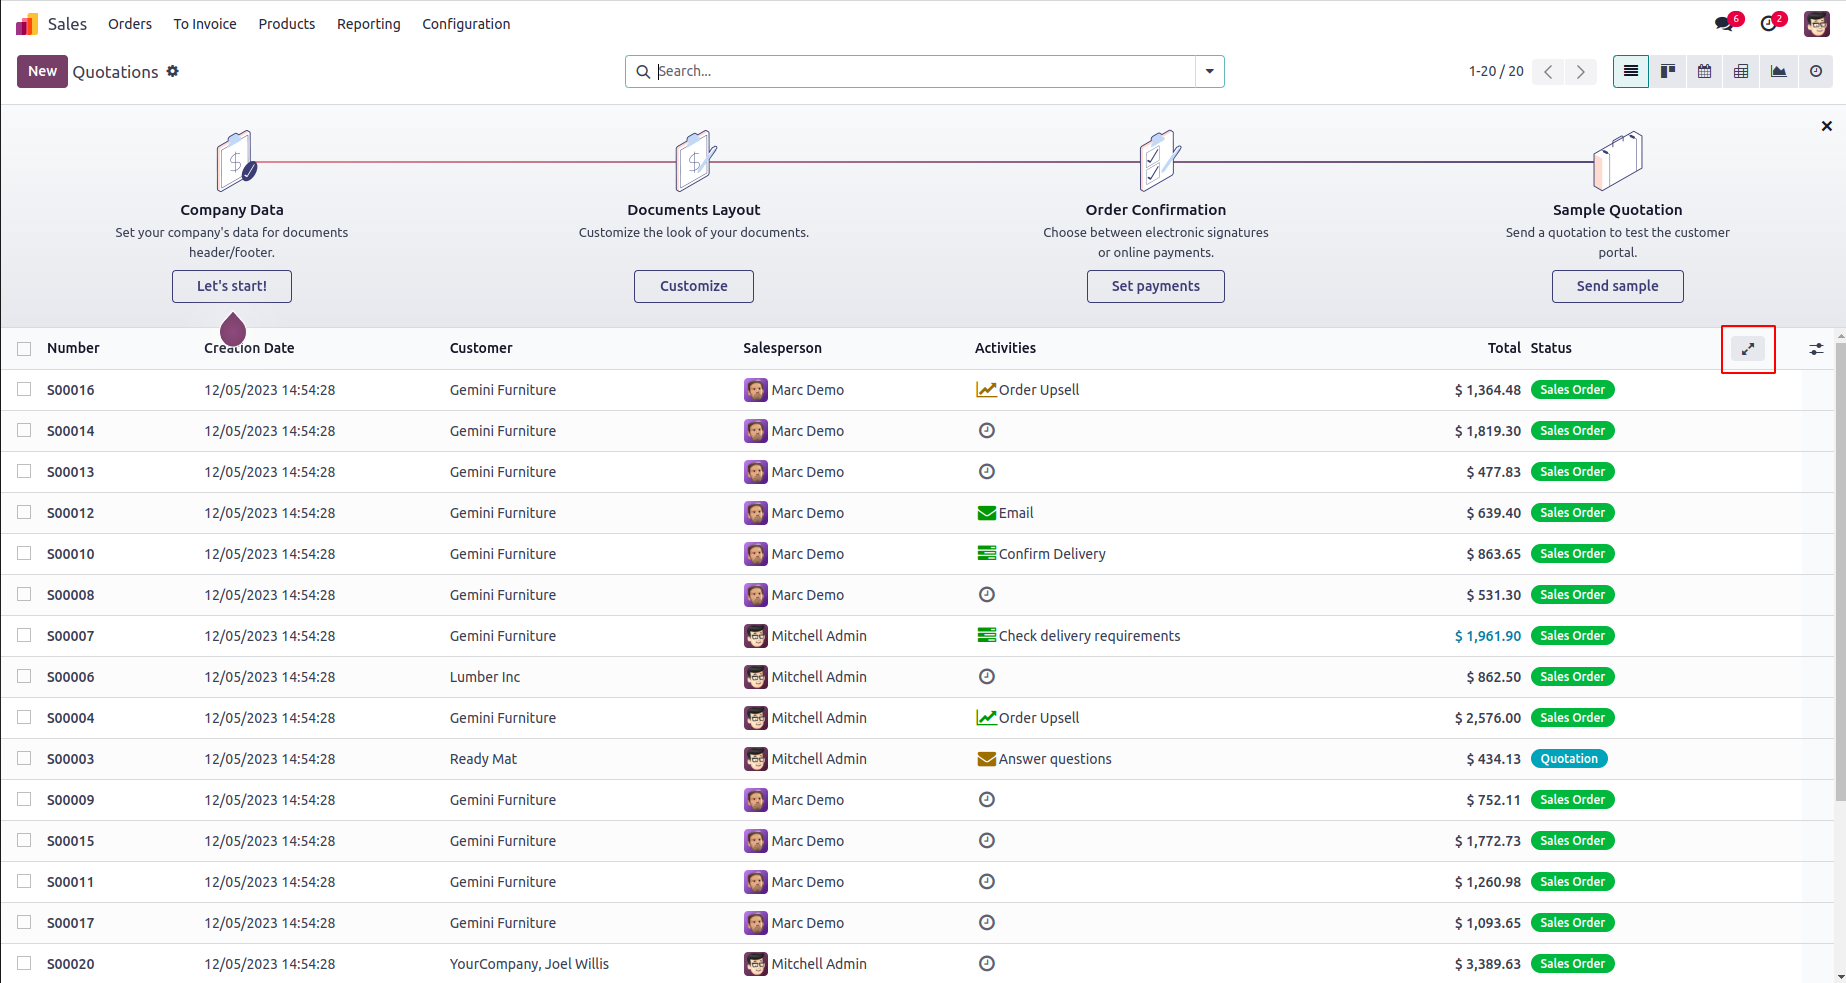The height and width of the screenshot is (983, 1846).
Task: Open the Graph view
Action: click(1778, 71)
